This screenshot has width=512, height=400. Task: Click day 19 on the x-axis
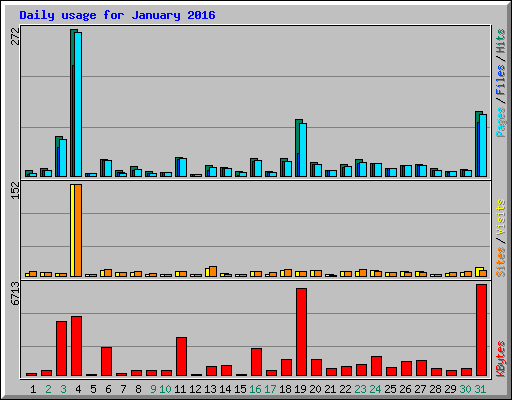tap(300, 389)
